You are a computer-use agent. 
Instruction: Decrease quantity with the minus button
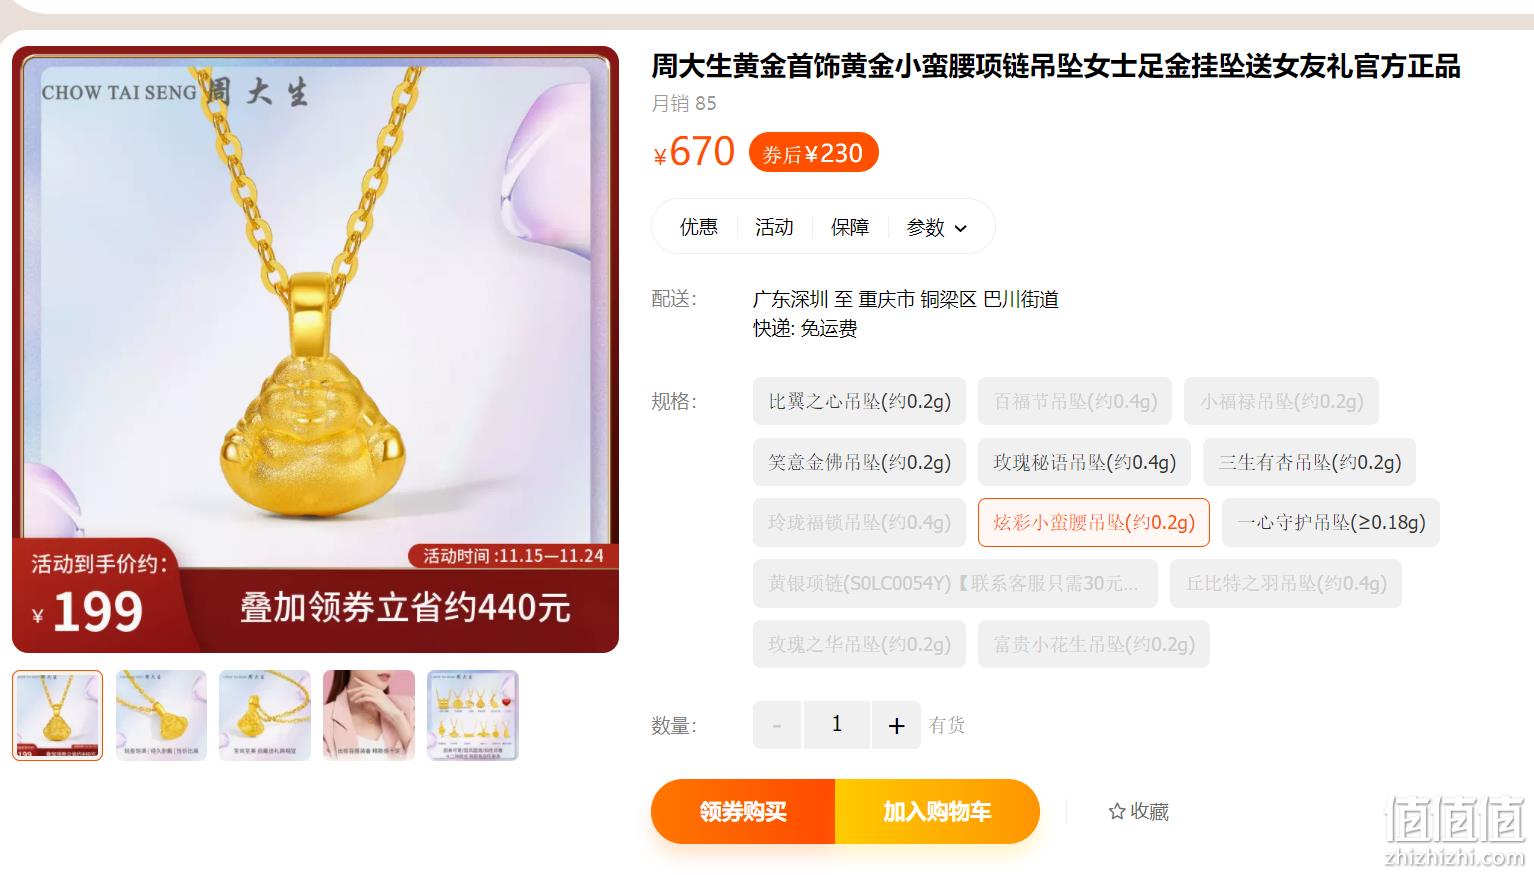point(777,725)
